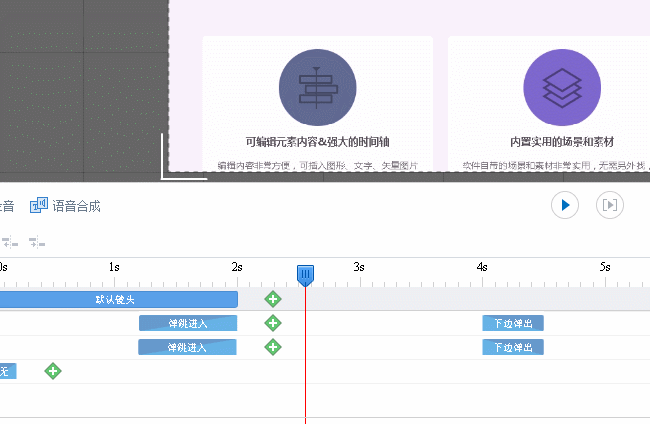
Task: Select the 默认镜头 camera clip
Action: [119, 300]
